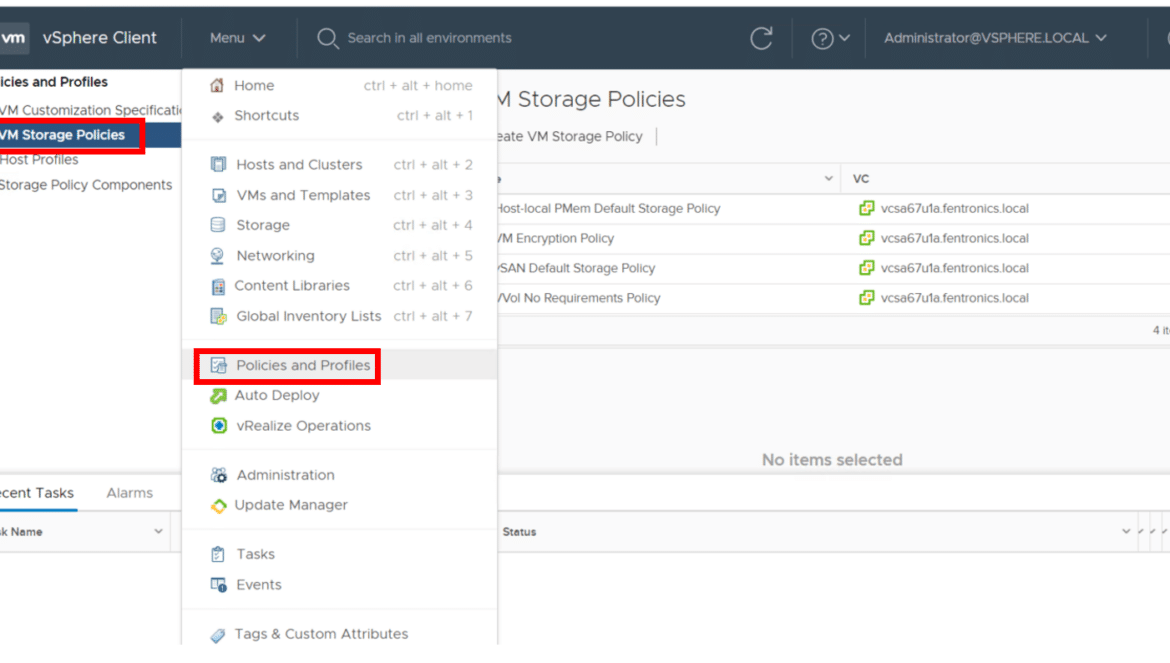Switch to the Recent Tasks tab
The width and height of the screenshot is (1170, 663).
(37, 493)
